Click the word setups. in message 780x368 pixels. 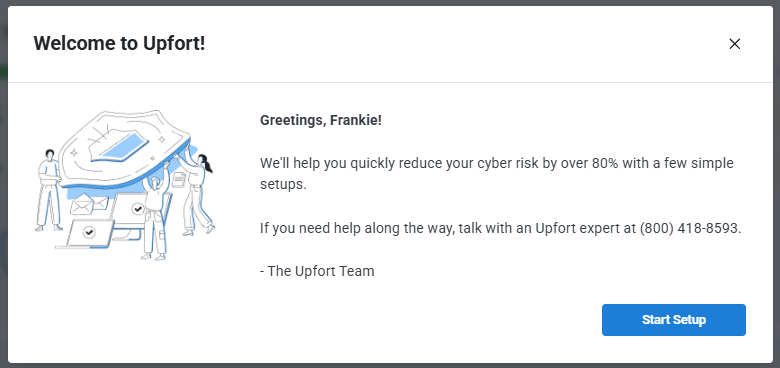click(283, 184)
